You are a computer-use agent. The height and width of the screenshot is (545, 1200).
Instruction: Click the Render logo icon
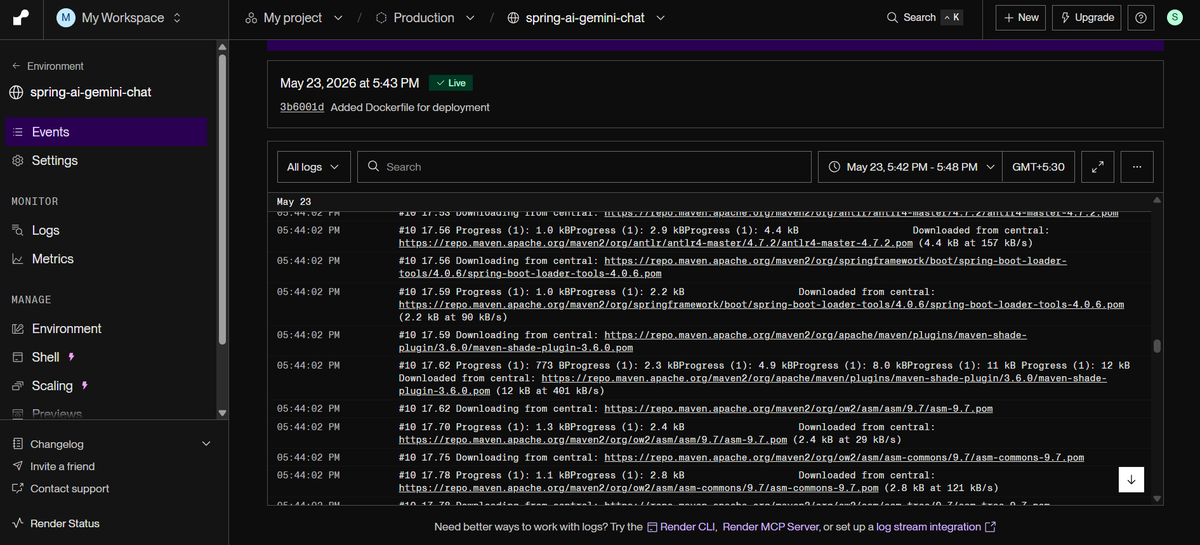[21, 17]
